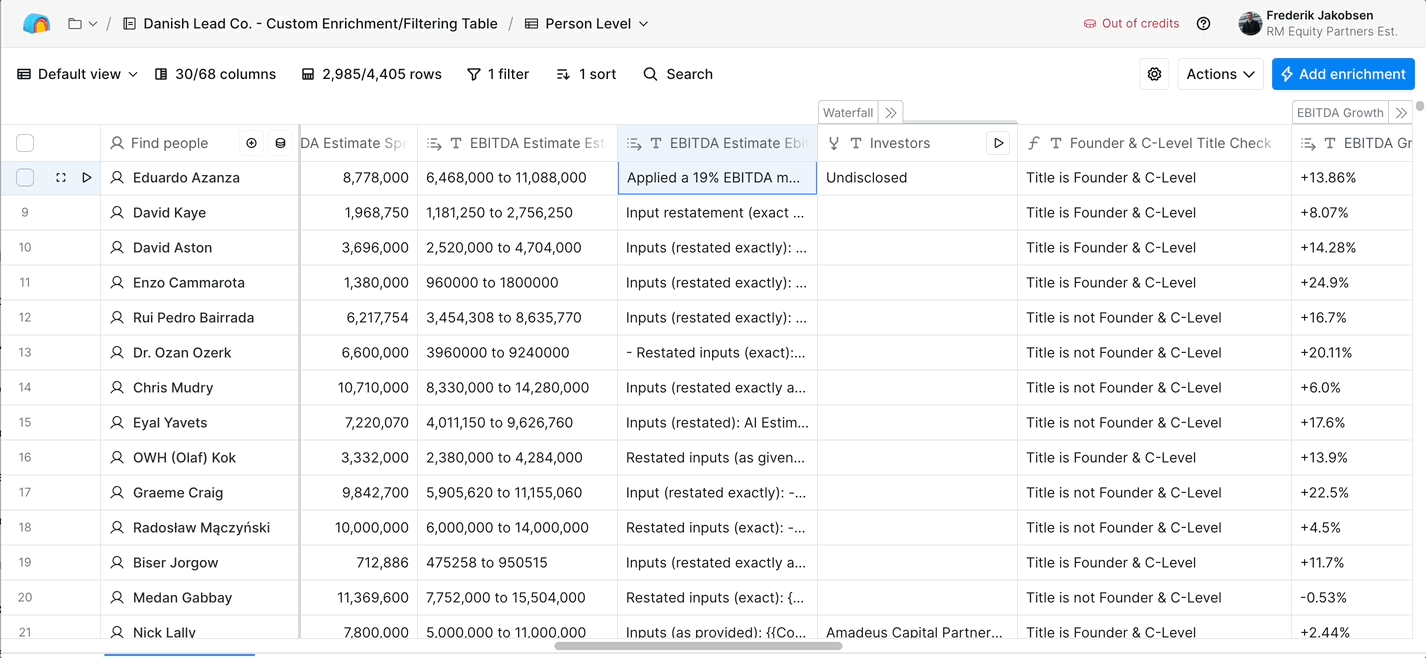Click the database icon in Find people header
The image size is (1426, 658).
281,143
